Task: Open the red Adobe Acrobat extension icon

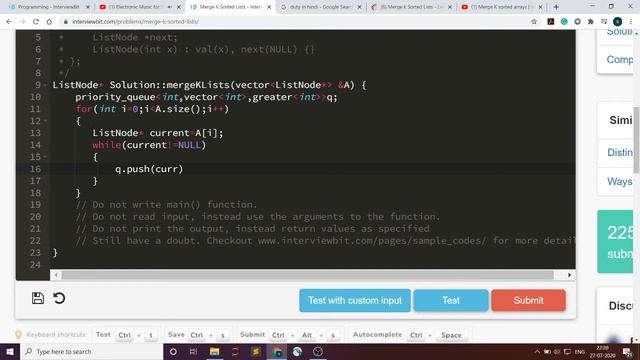Action: [551, 22]
